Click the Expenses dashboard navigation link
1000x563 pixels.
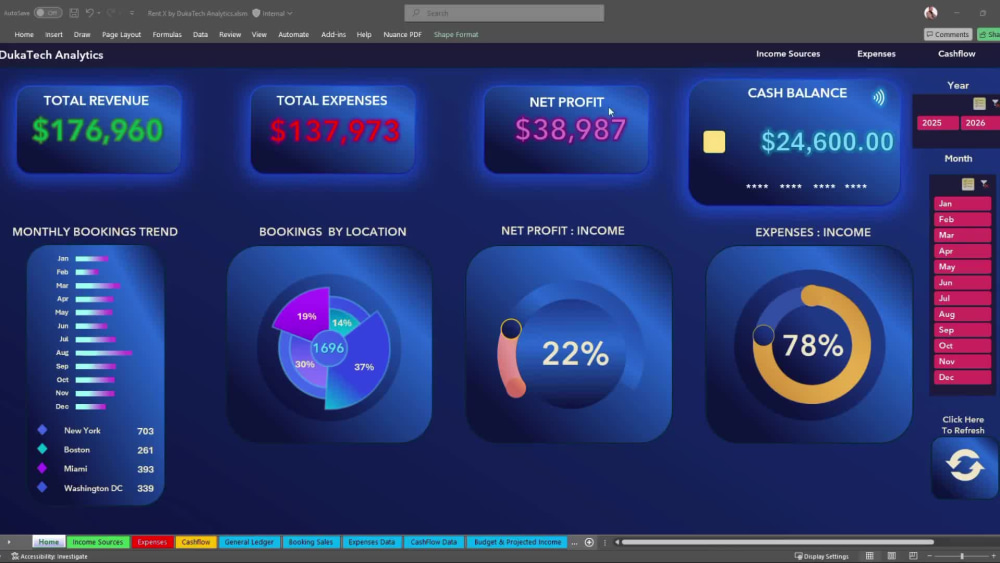point(876,54)
